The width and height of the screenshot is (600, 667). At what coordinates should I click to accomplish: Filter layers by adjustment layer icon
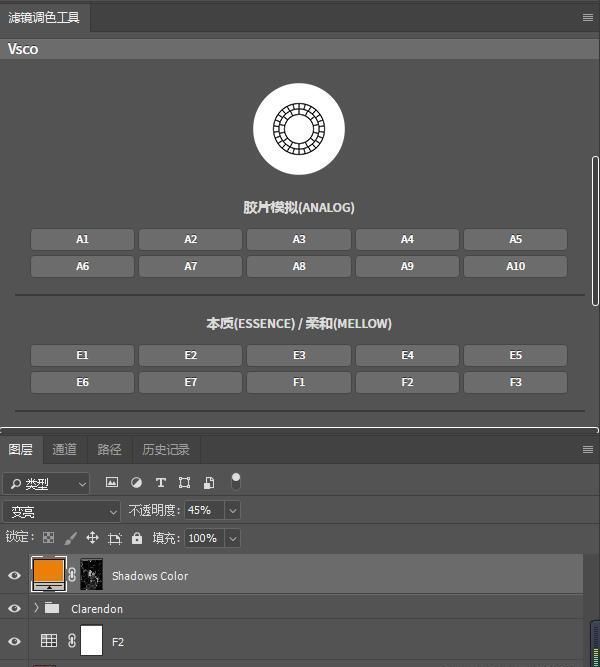click(x=136, y=482)
